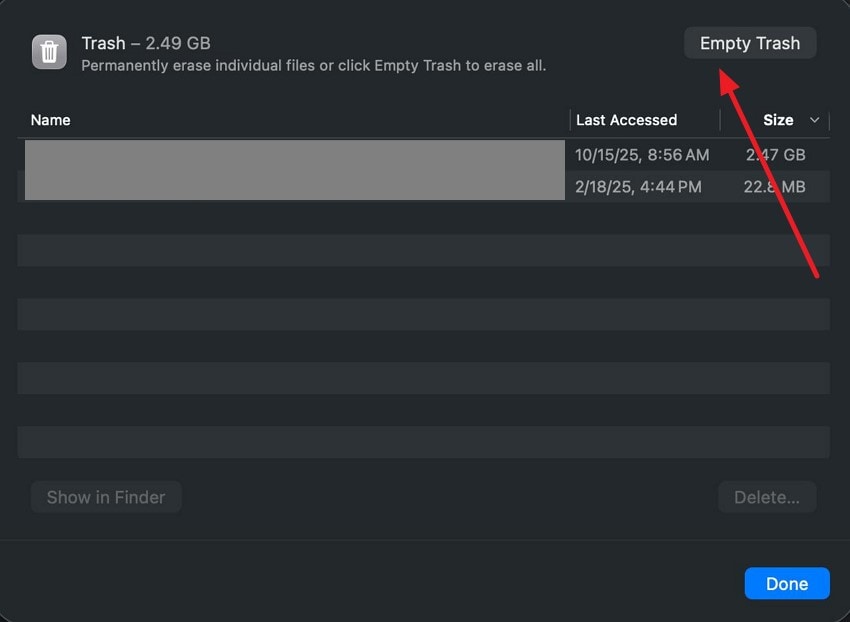Sort by the Last Accessed column header
Screen dimensions: 850x622
626,120
